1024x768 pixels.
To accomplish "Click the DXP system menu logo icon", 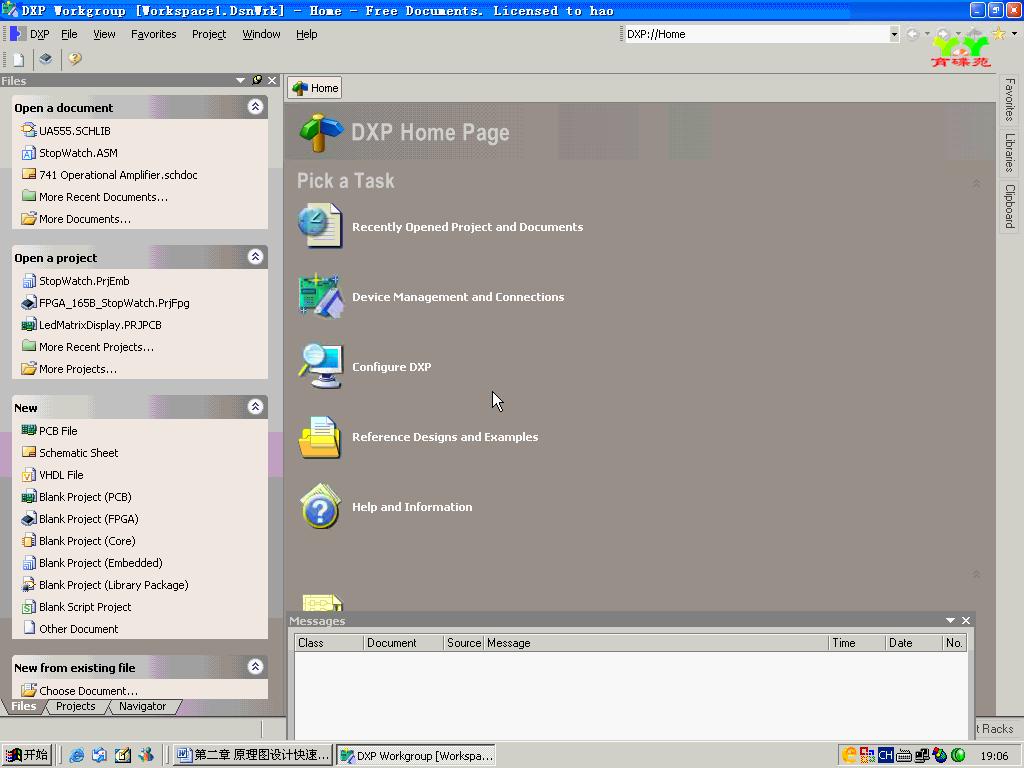I will [x=18, y=33].
